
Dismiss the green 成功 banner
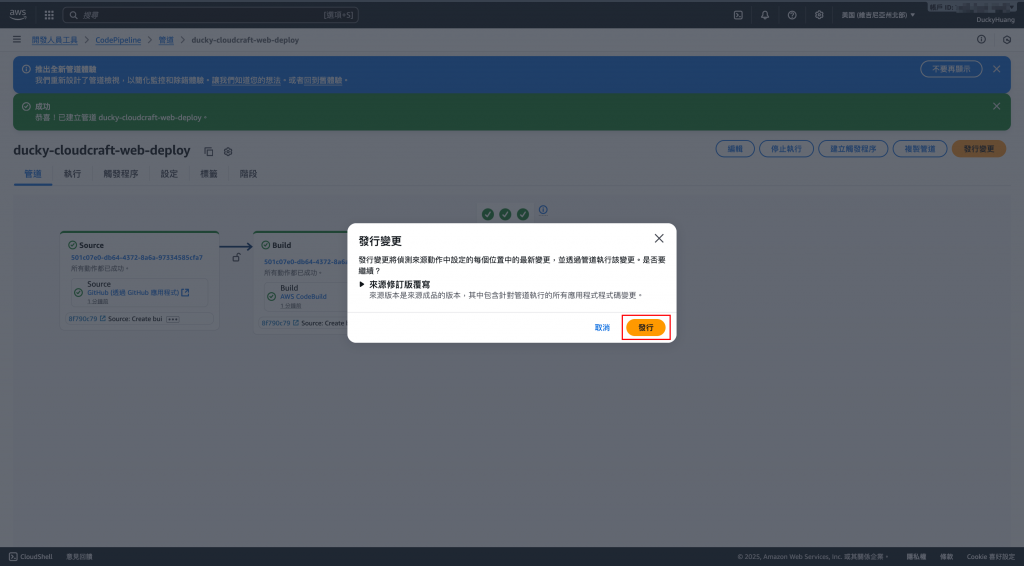tap(997, 106)
